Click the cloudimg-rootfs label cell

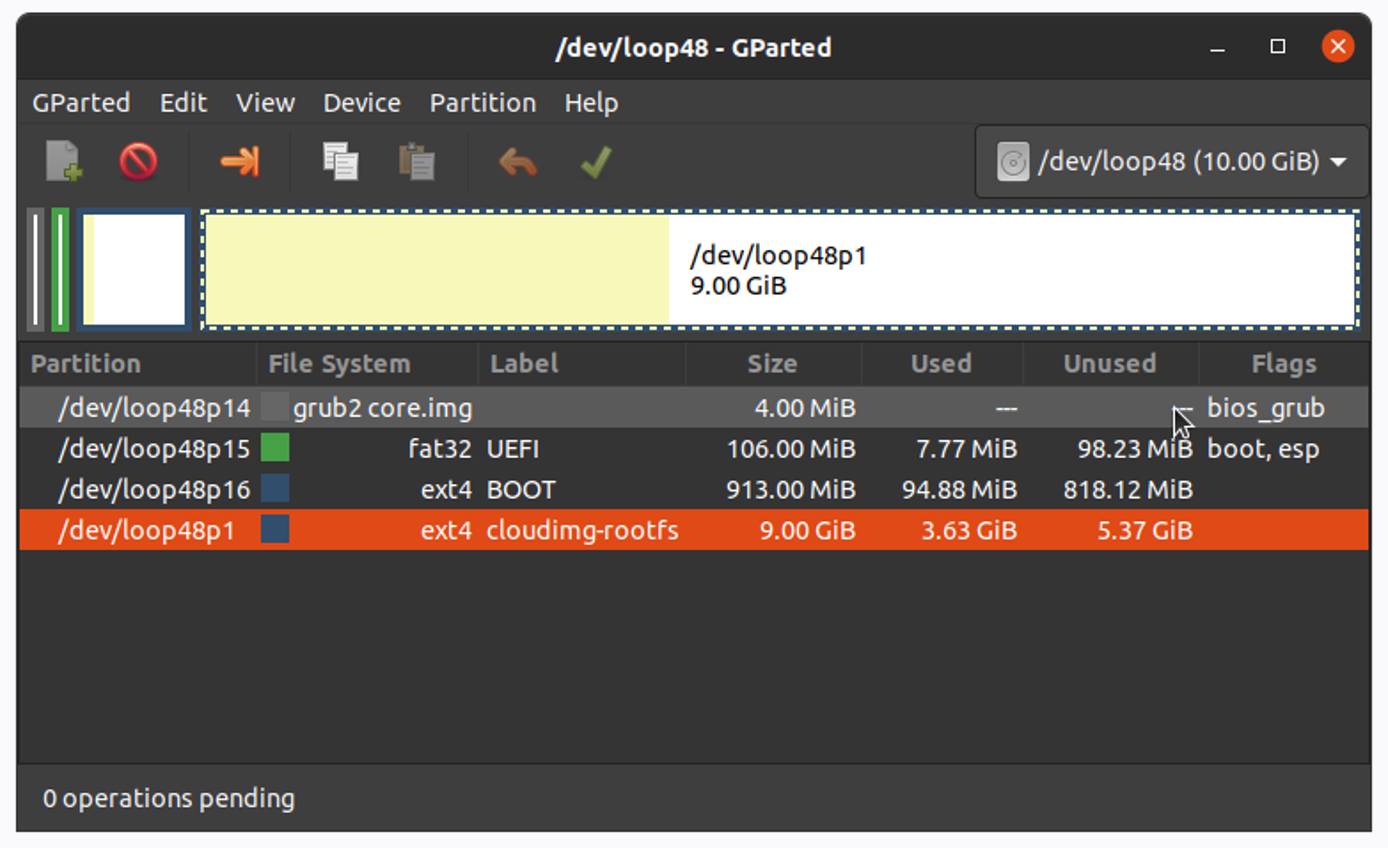582,530
